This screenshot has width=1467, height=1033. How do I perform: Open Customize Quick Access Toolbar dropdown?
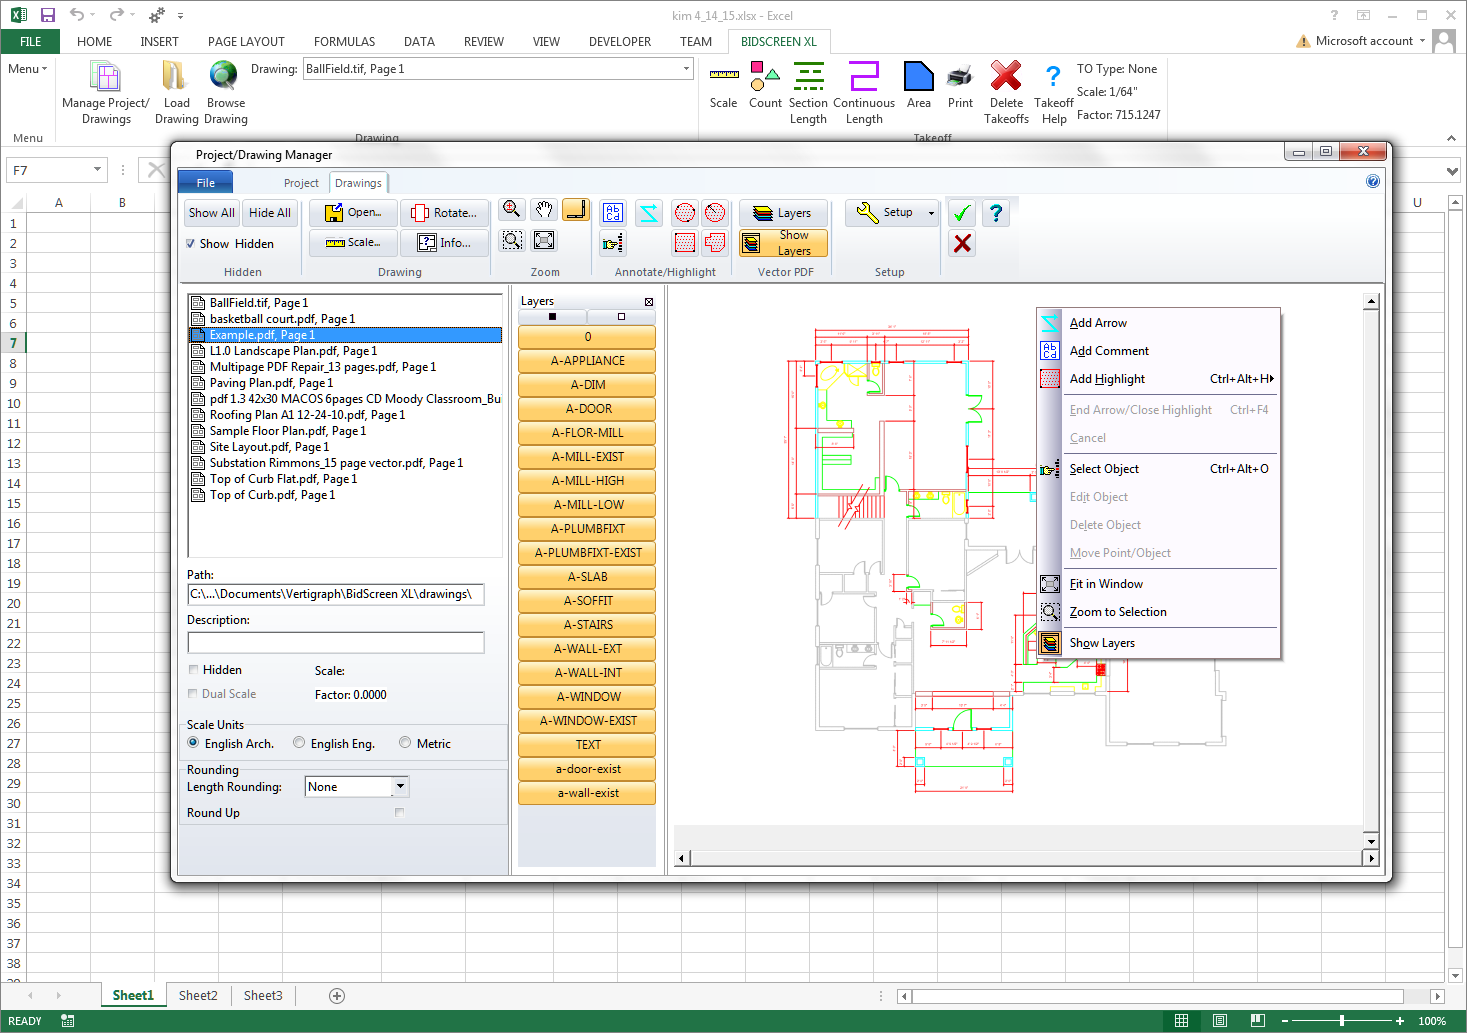(x=180, y=16)
